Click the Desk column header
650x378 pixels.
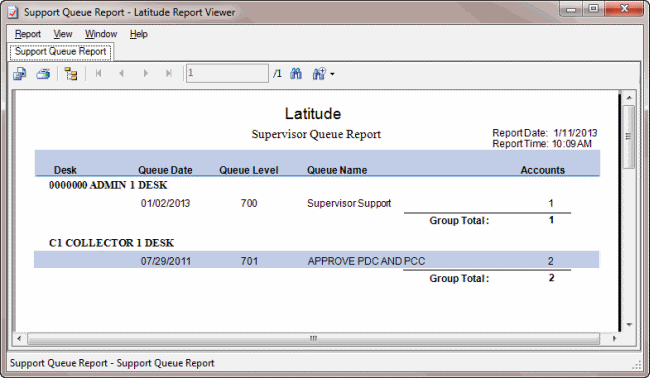(x=65, y=170)
